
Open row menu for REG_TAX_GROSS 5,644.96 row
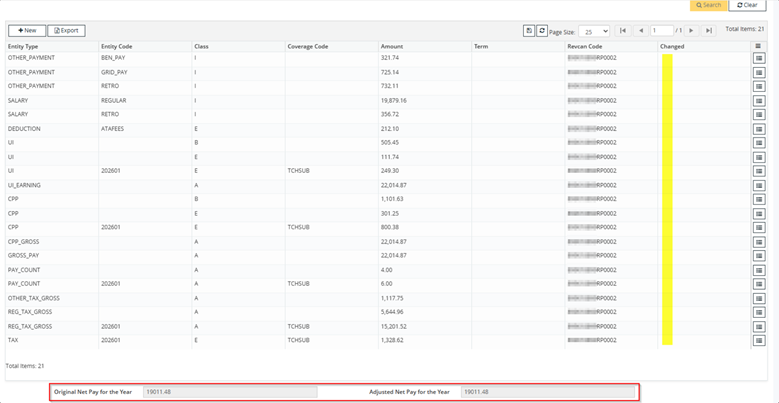[x=759, y=313]
